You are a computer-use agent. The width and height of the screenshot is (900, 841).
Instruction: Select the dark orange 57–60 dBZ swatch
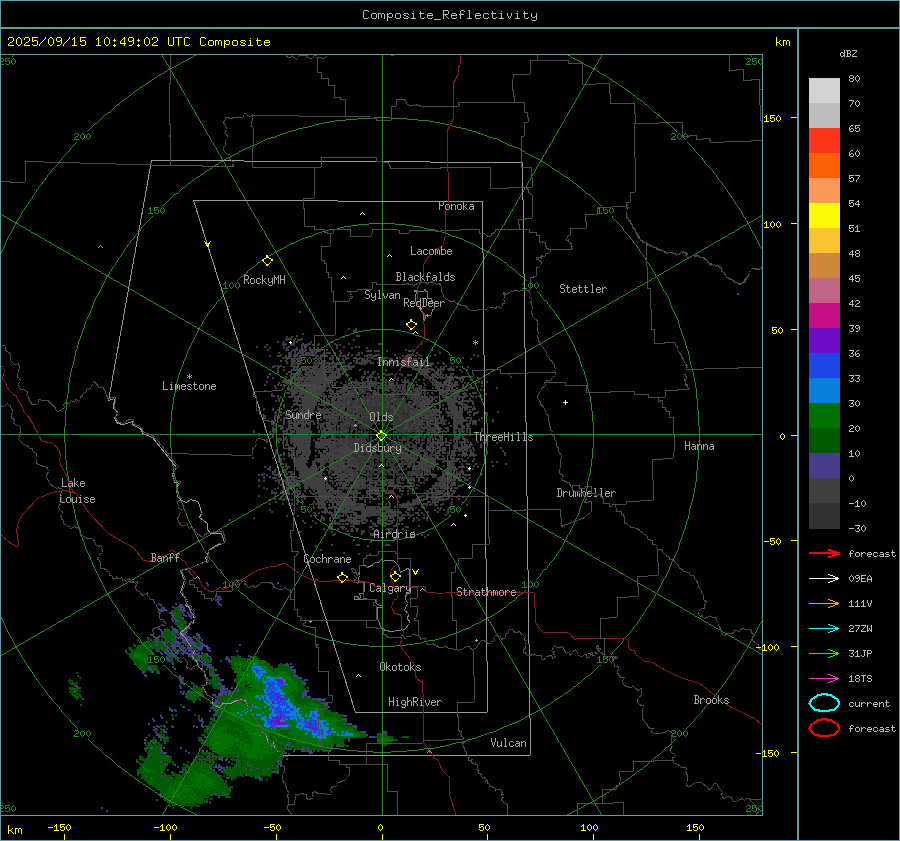[824, 166]
